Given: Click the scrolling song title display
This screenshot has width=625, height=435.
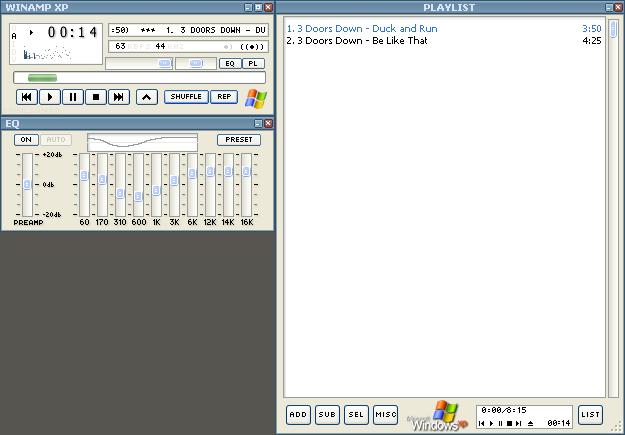Looking at the screenshot, I should click(x=188, y=30).
